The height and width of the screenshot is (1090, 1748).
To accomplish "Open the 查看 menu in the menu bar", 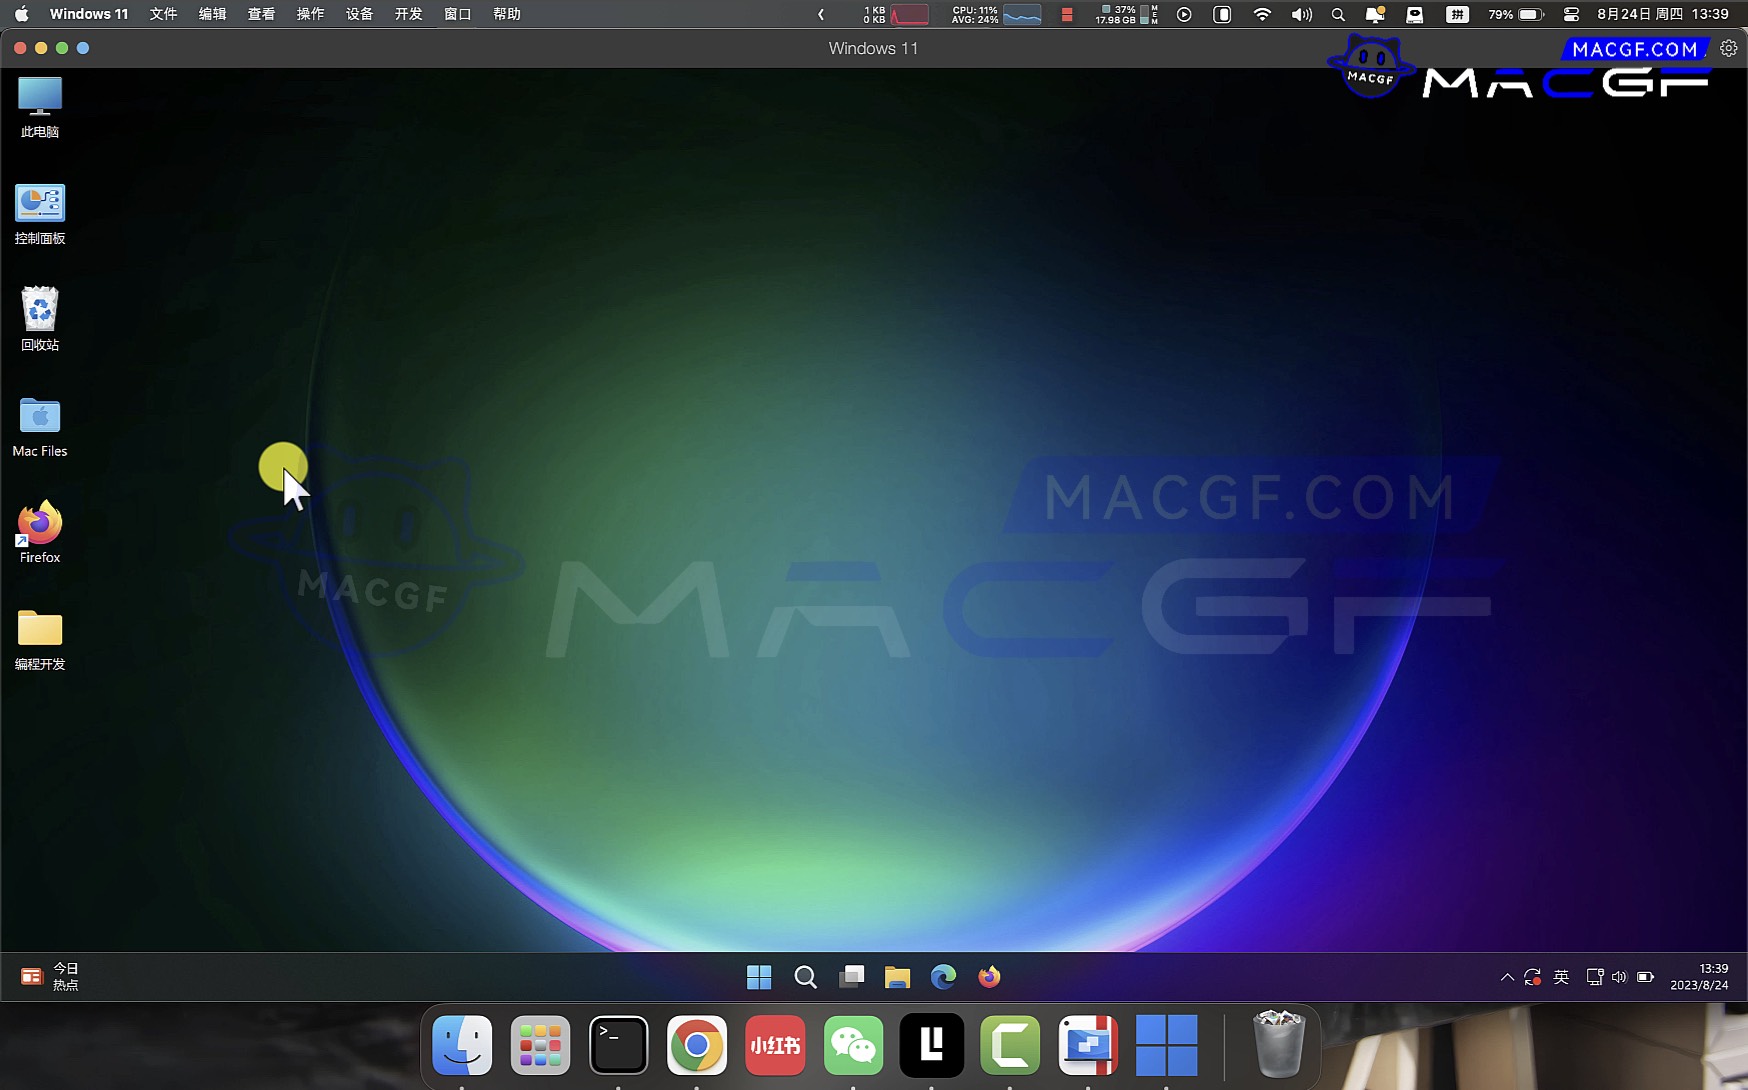I will pos(261,14).
